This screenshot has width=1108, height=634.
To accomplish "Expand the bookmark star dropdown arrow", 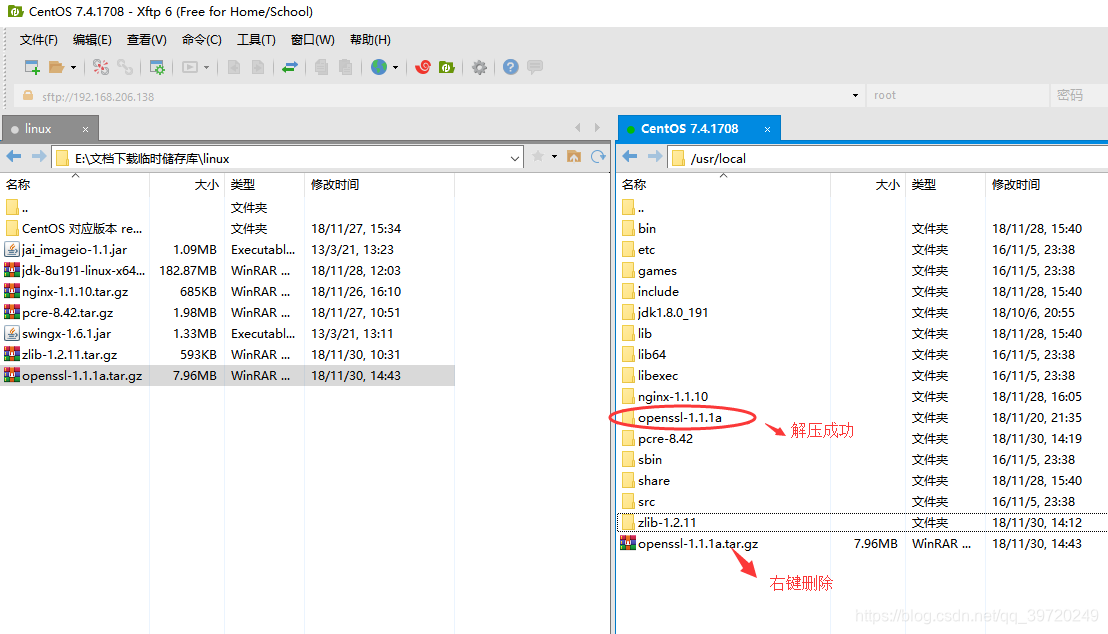I will click(554, 156).
